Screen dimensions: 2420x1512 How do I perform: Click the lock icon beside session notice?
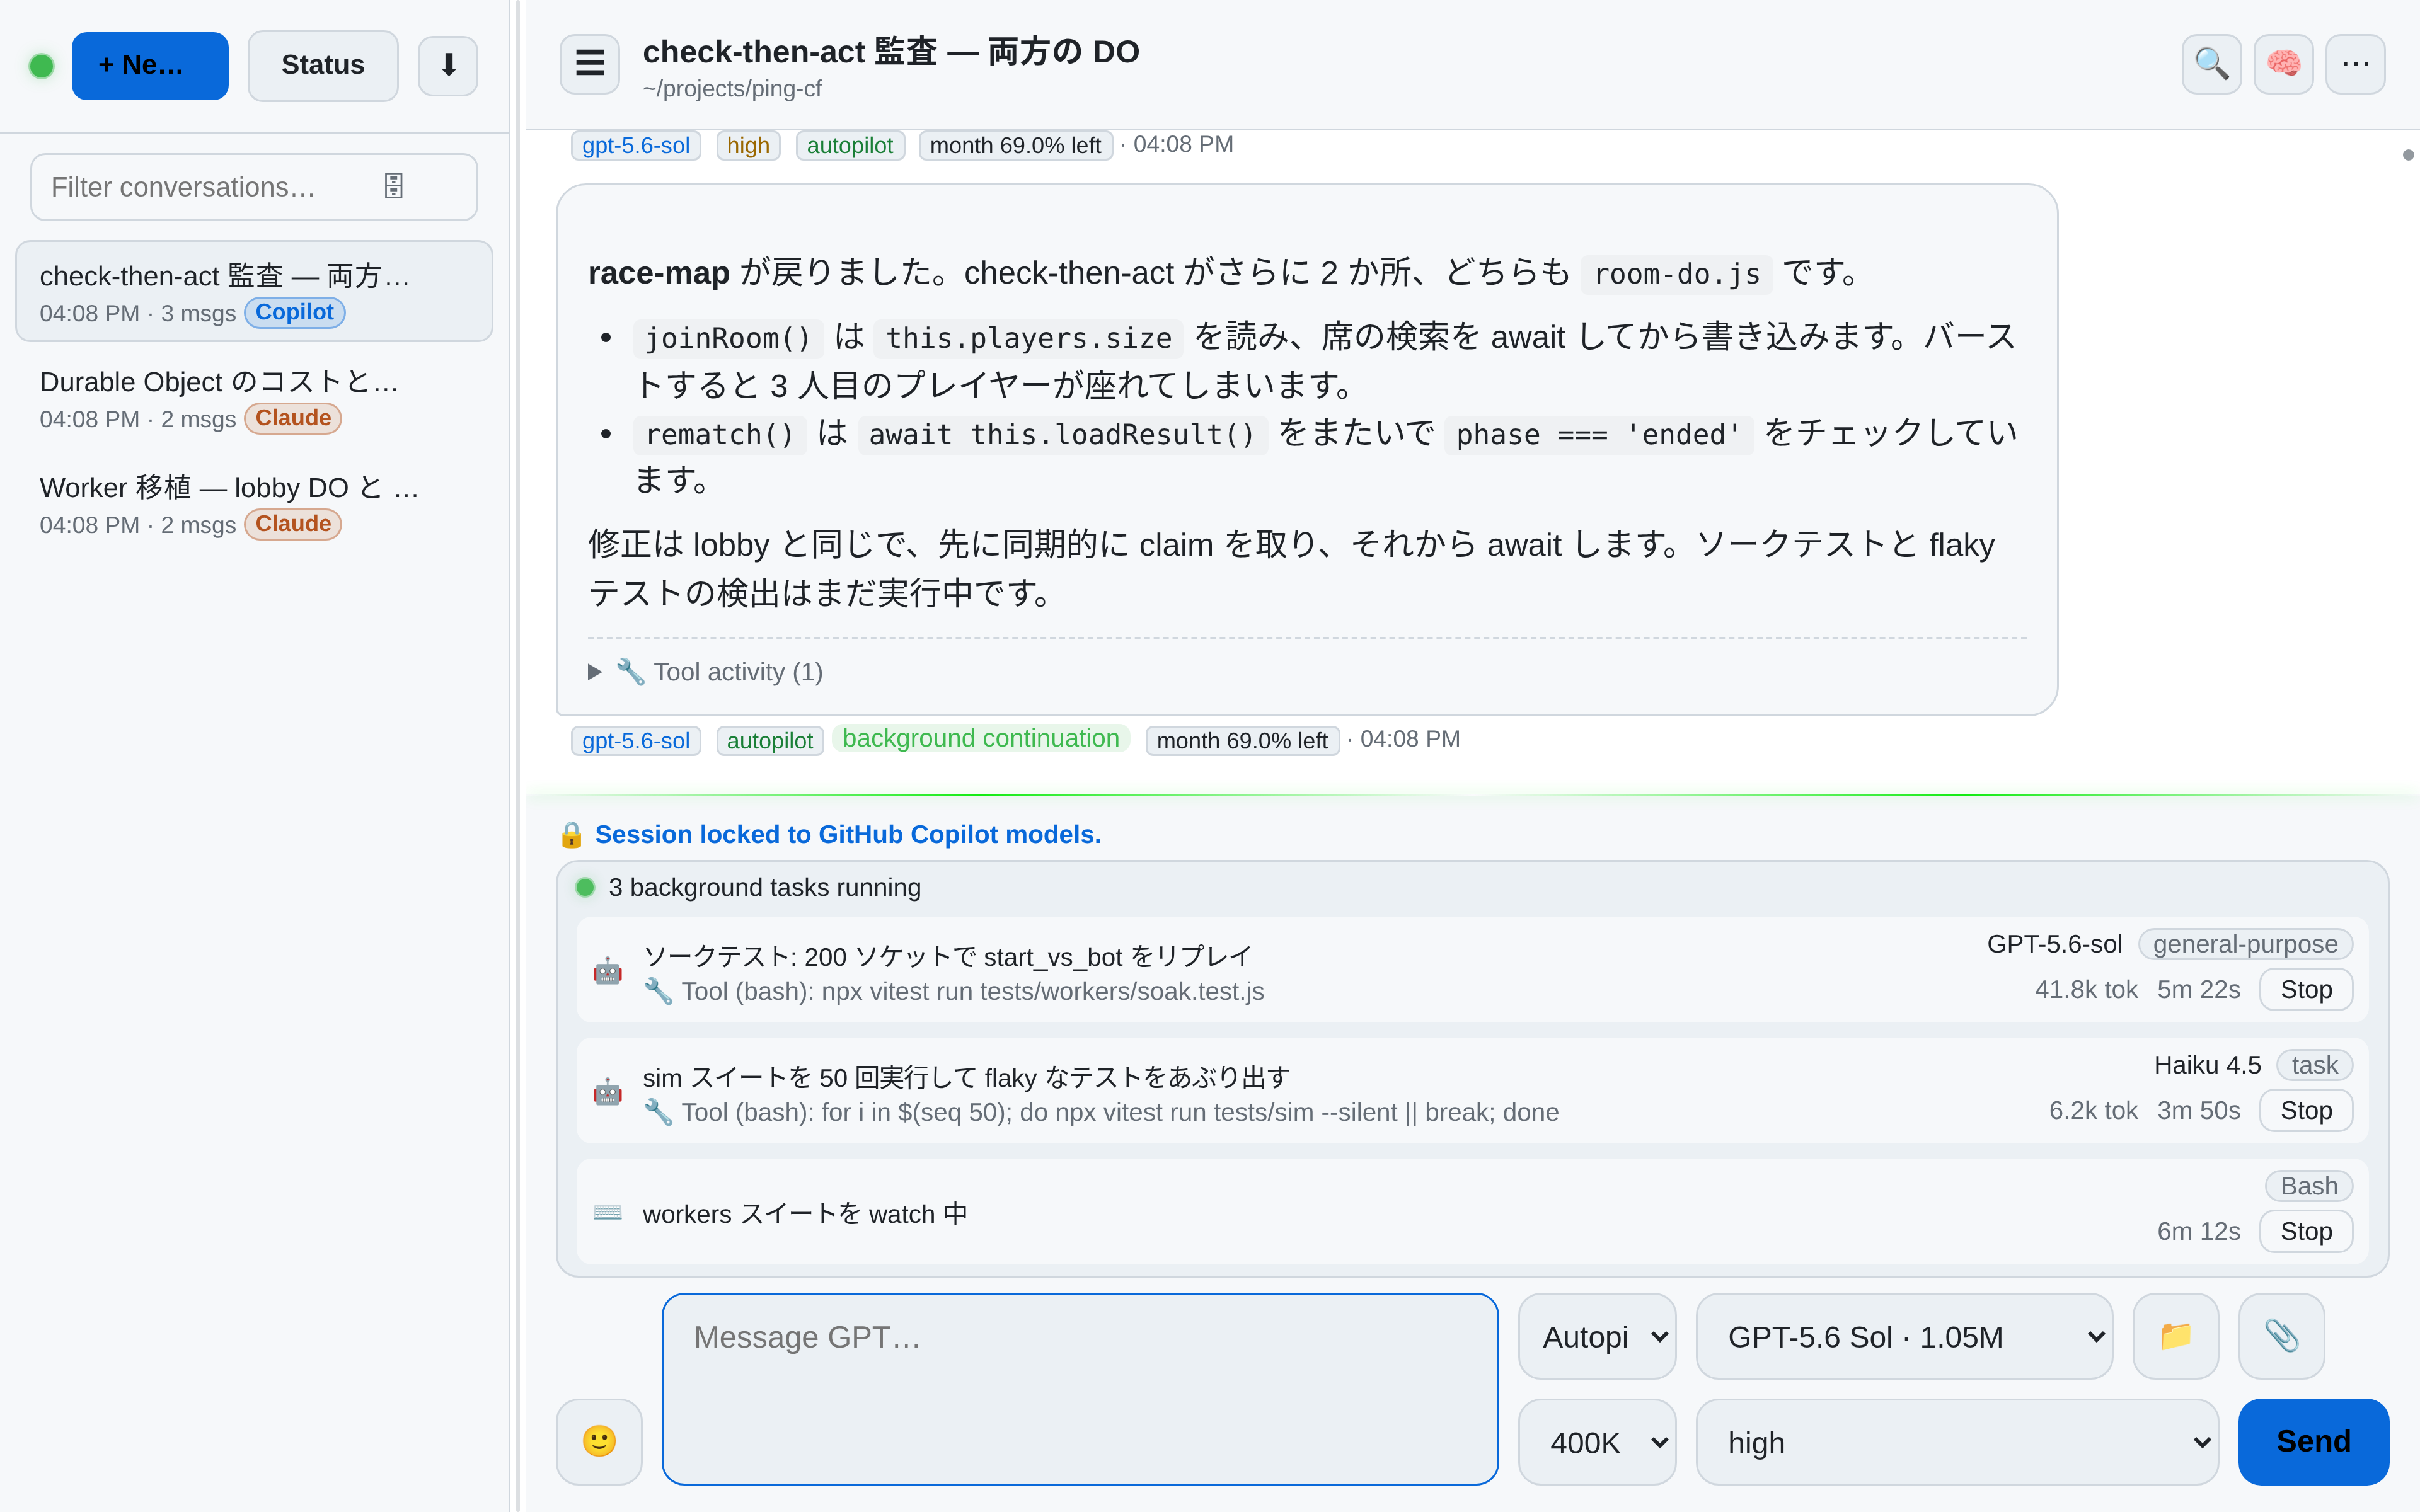click(x=571, y=834)
